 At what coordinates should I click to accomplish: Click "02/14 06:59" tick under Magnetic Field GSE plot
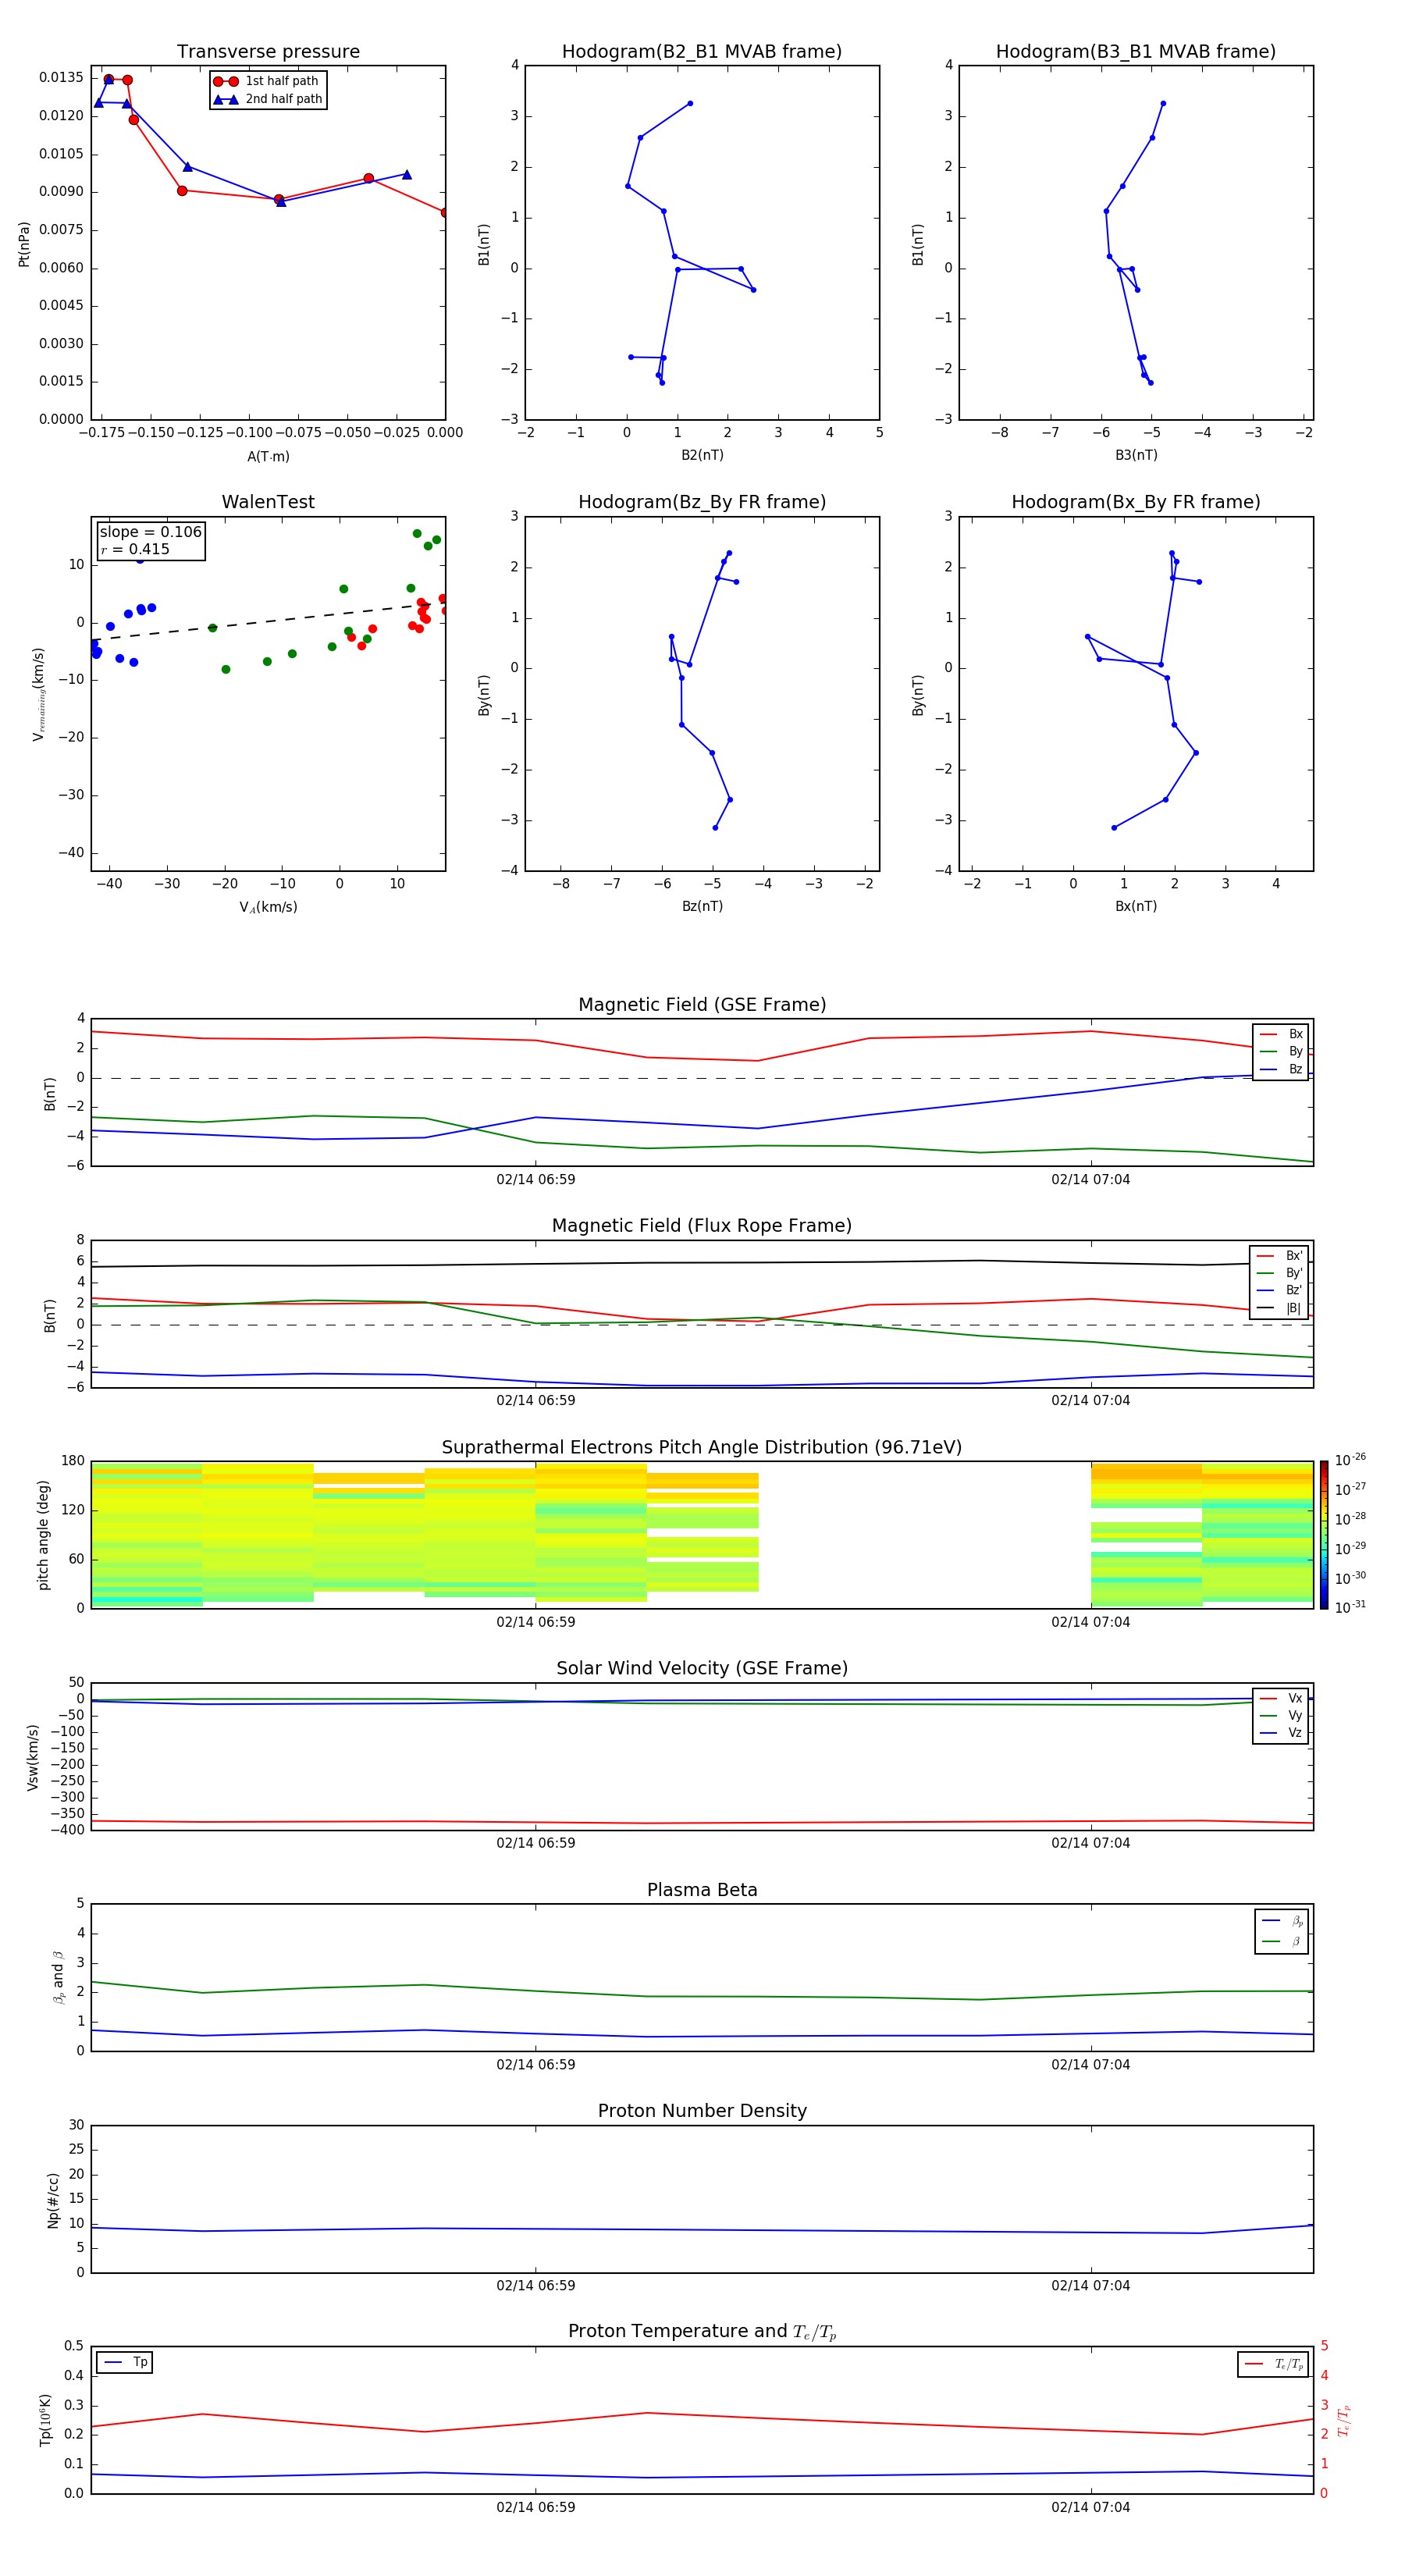[x=535, y=1180]
